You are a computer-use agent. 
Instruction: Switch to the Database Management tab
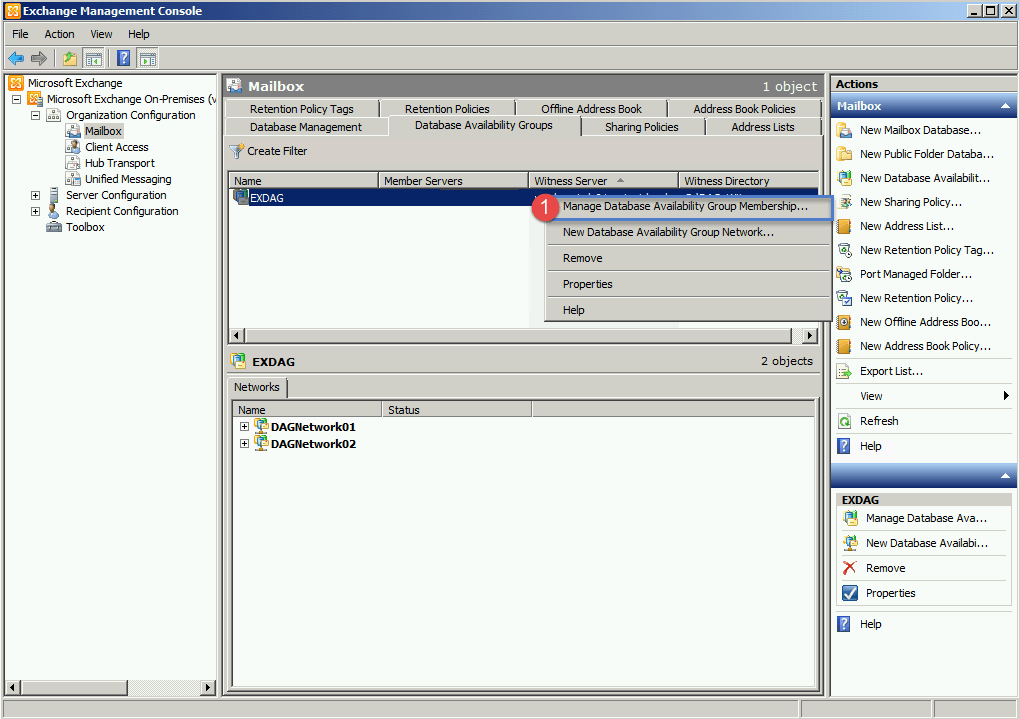[x=306, y=127]
